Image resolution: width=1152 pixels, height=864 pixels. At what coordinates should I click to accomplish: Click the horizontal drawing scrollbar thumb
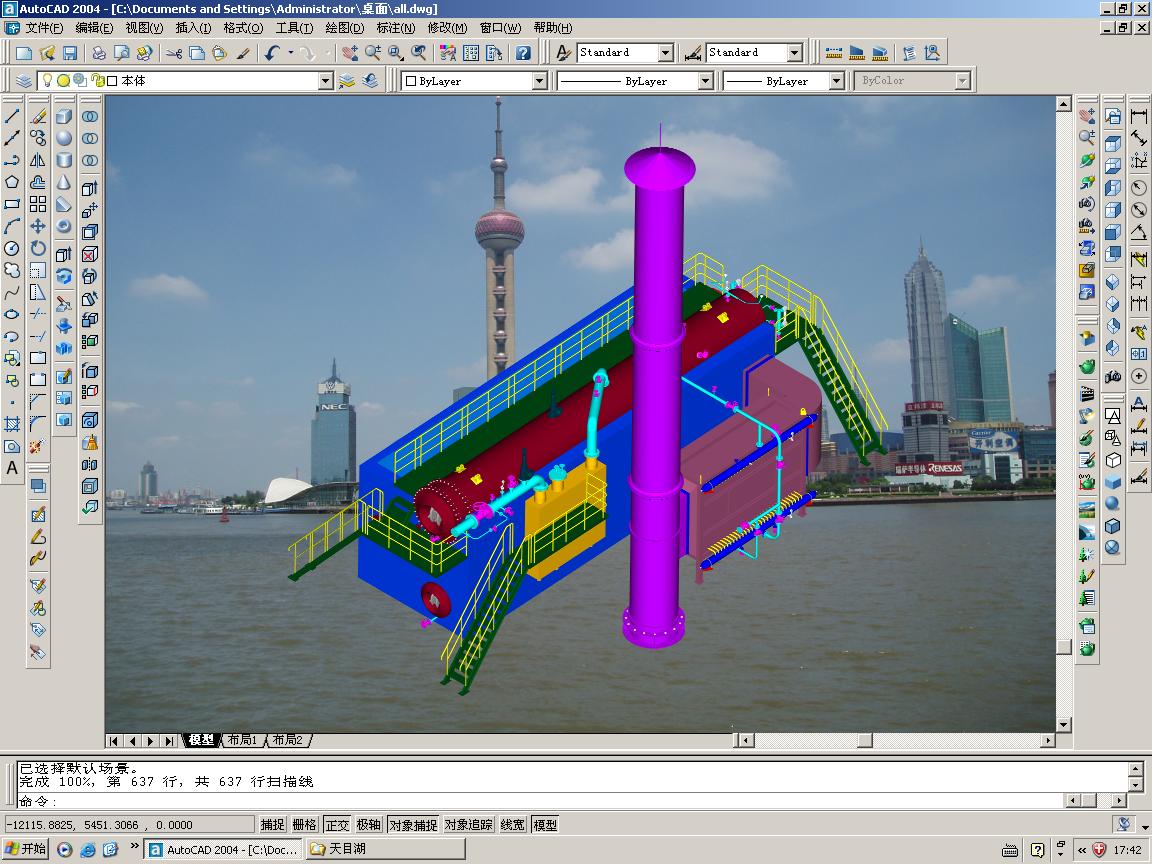click(x=865, y=741)
